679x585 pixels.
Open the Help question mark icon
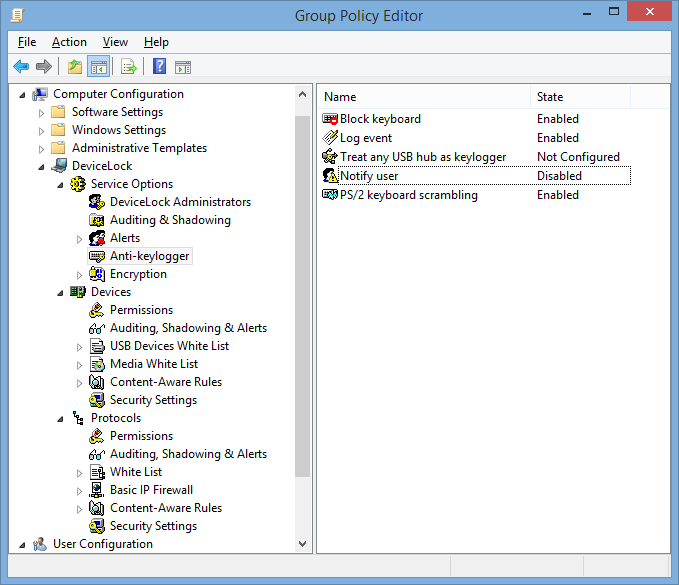coord(159,67)
